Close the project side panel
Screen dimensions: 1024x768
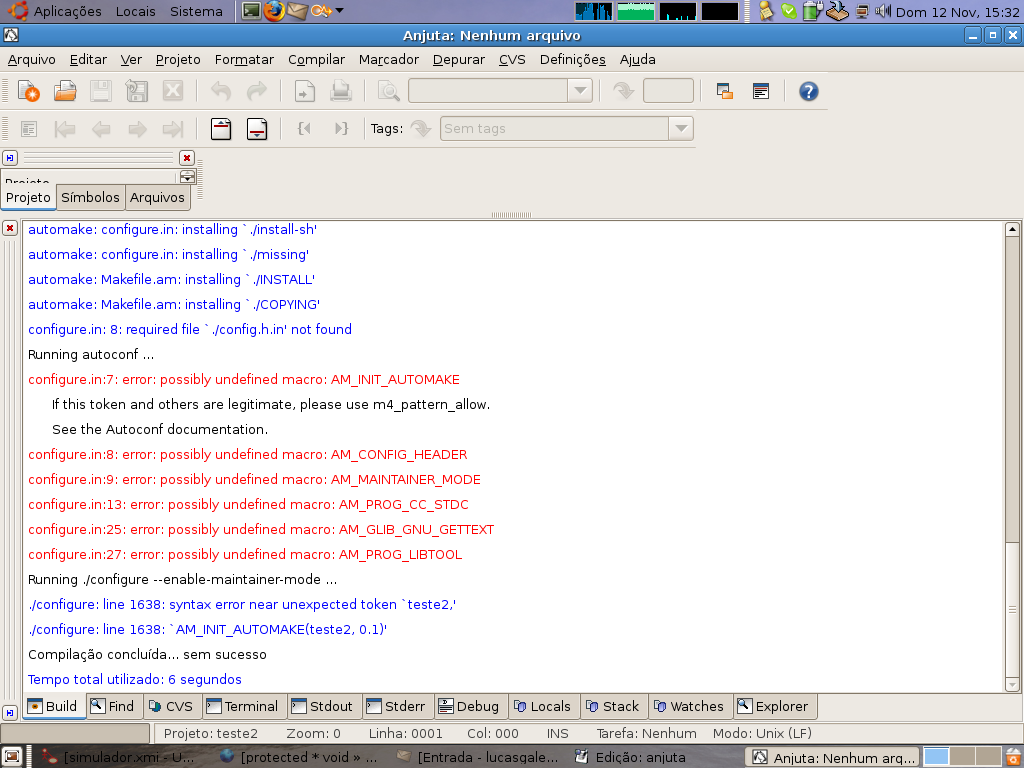click(187, 157)
